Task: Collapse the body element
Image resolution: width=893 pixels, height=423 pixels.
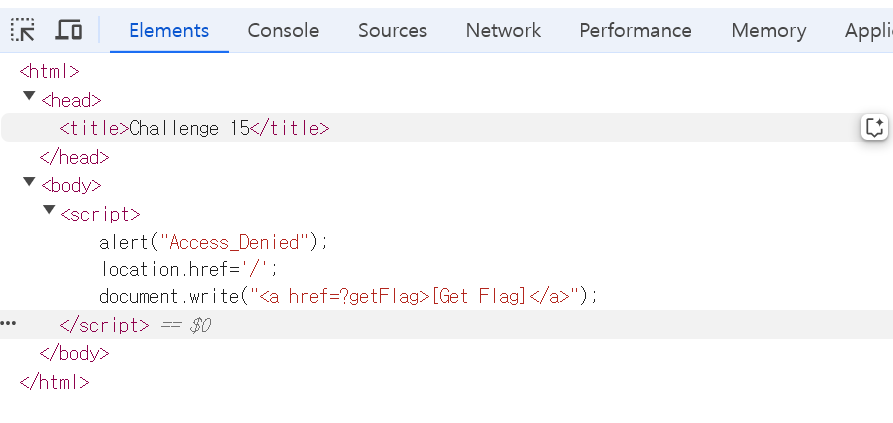Action: [x=29, y=182]
